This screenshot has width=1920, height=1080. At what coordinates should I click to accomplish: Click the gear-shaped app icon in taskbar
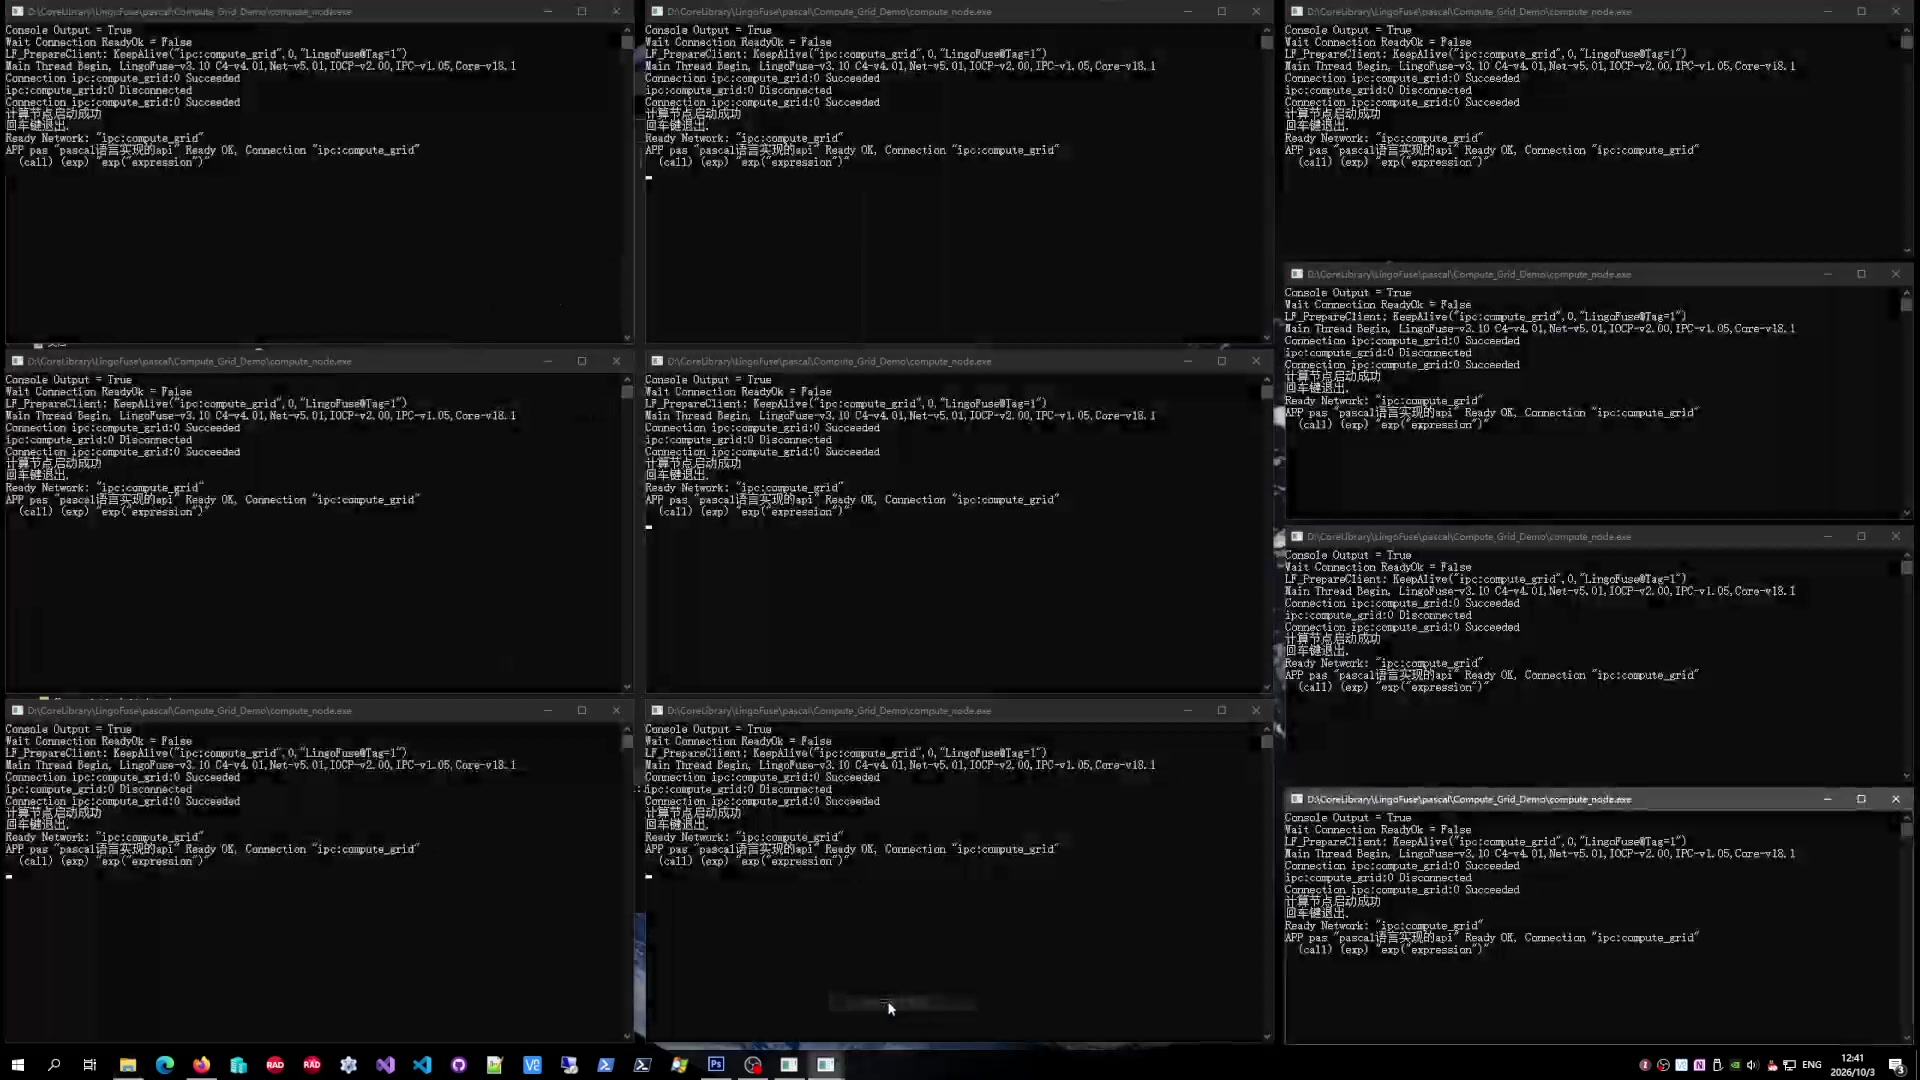click(x=348, y=1065)
